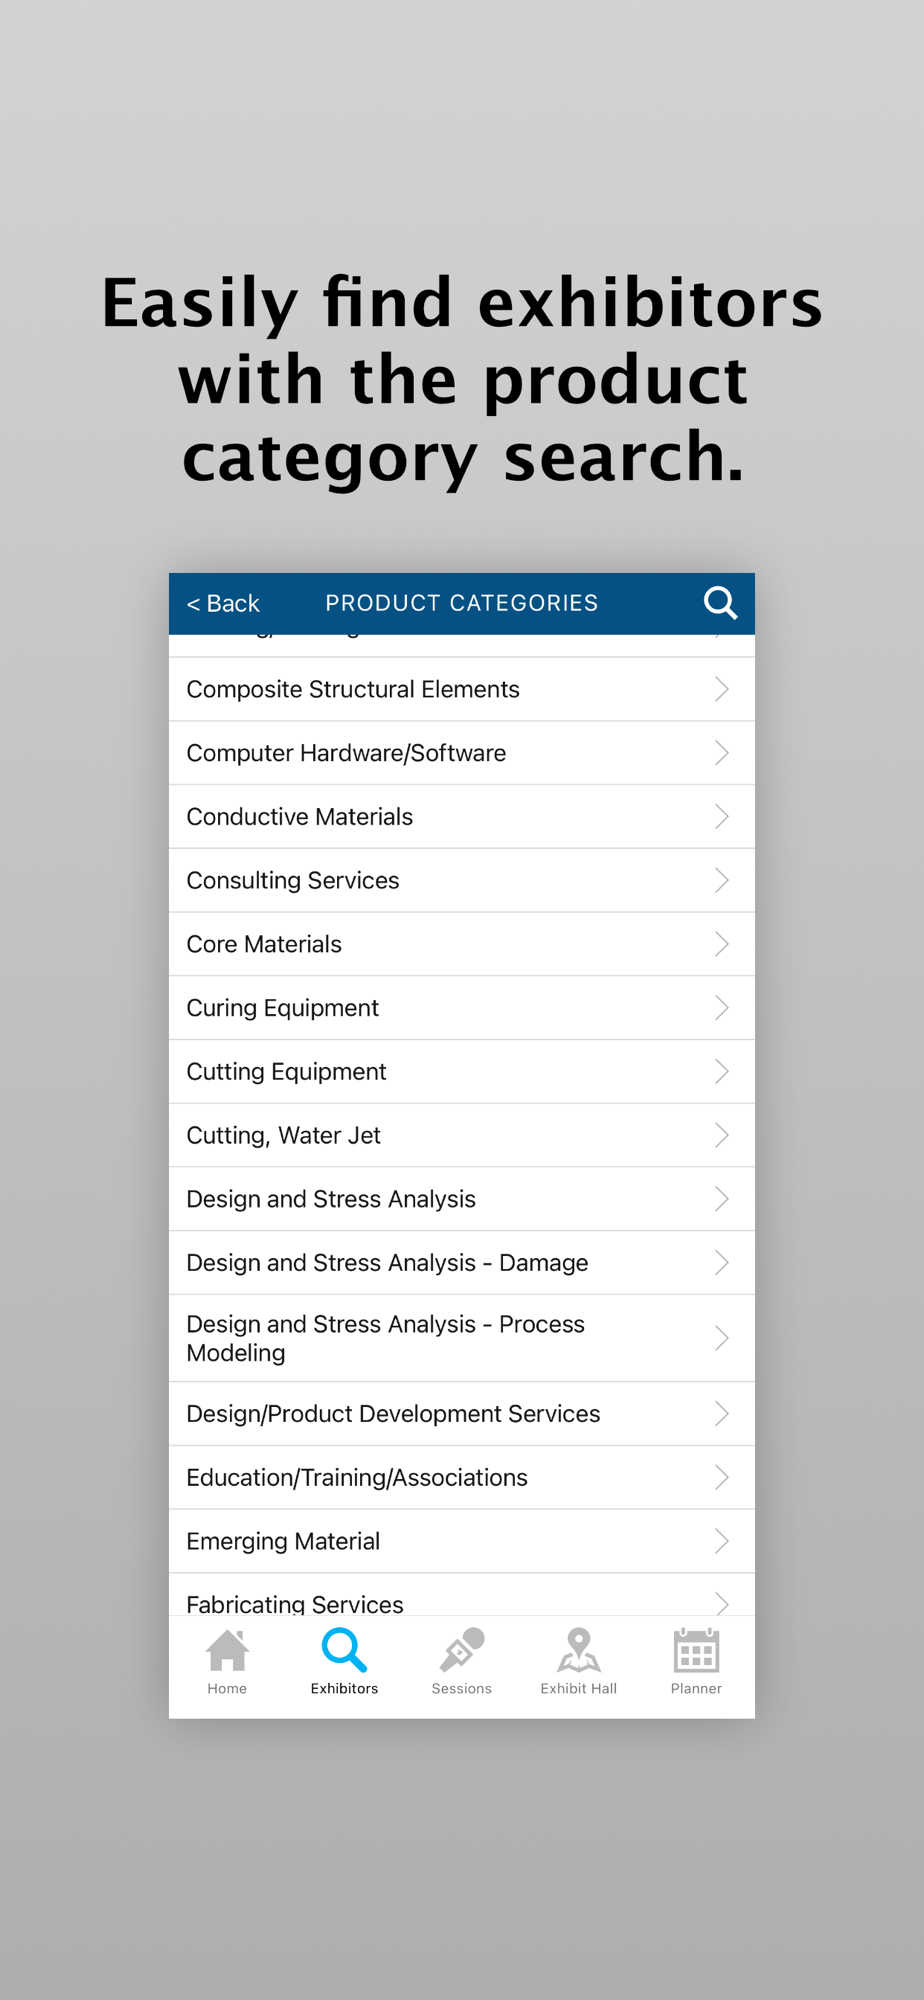This screenshot has width=924, height=2000.
Task: Choose Cutting, Water Jet category
Action: coord(283,1135)
